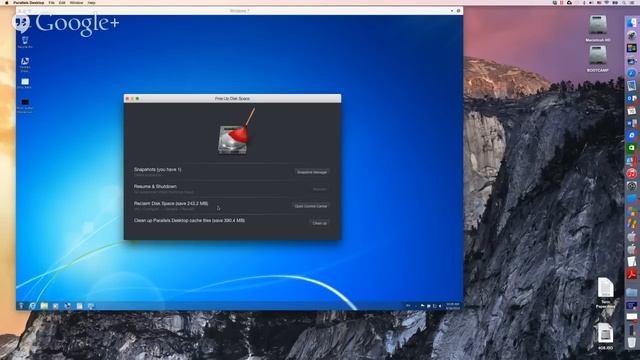Screen dimensions: 640x360
Task: Select Clean up Parallels Desktop cache files text
Action: [x=189, y=220]
